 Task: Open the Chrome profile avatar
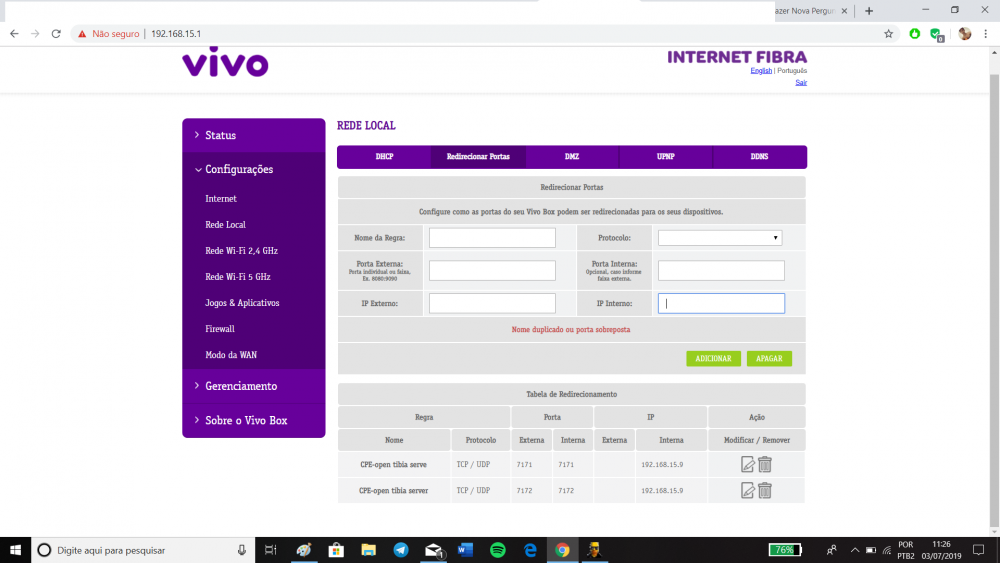pos(964,34)
